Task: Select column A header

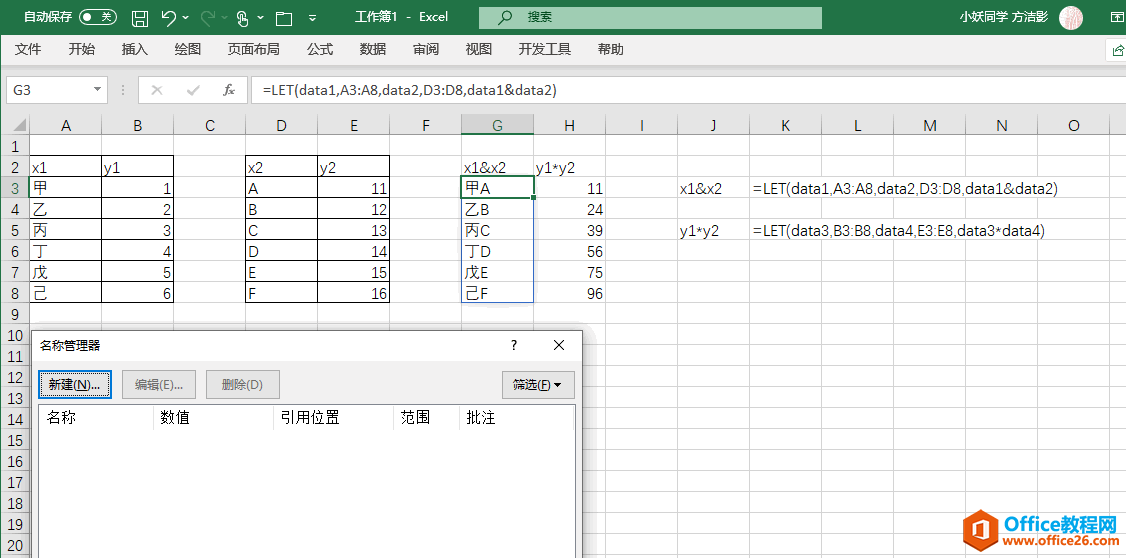Action: (x=65, y=126)
